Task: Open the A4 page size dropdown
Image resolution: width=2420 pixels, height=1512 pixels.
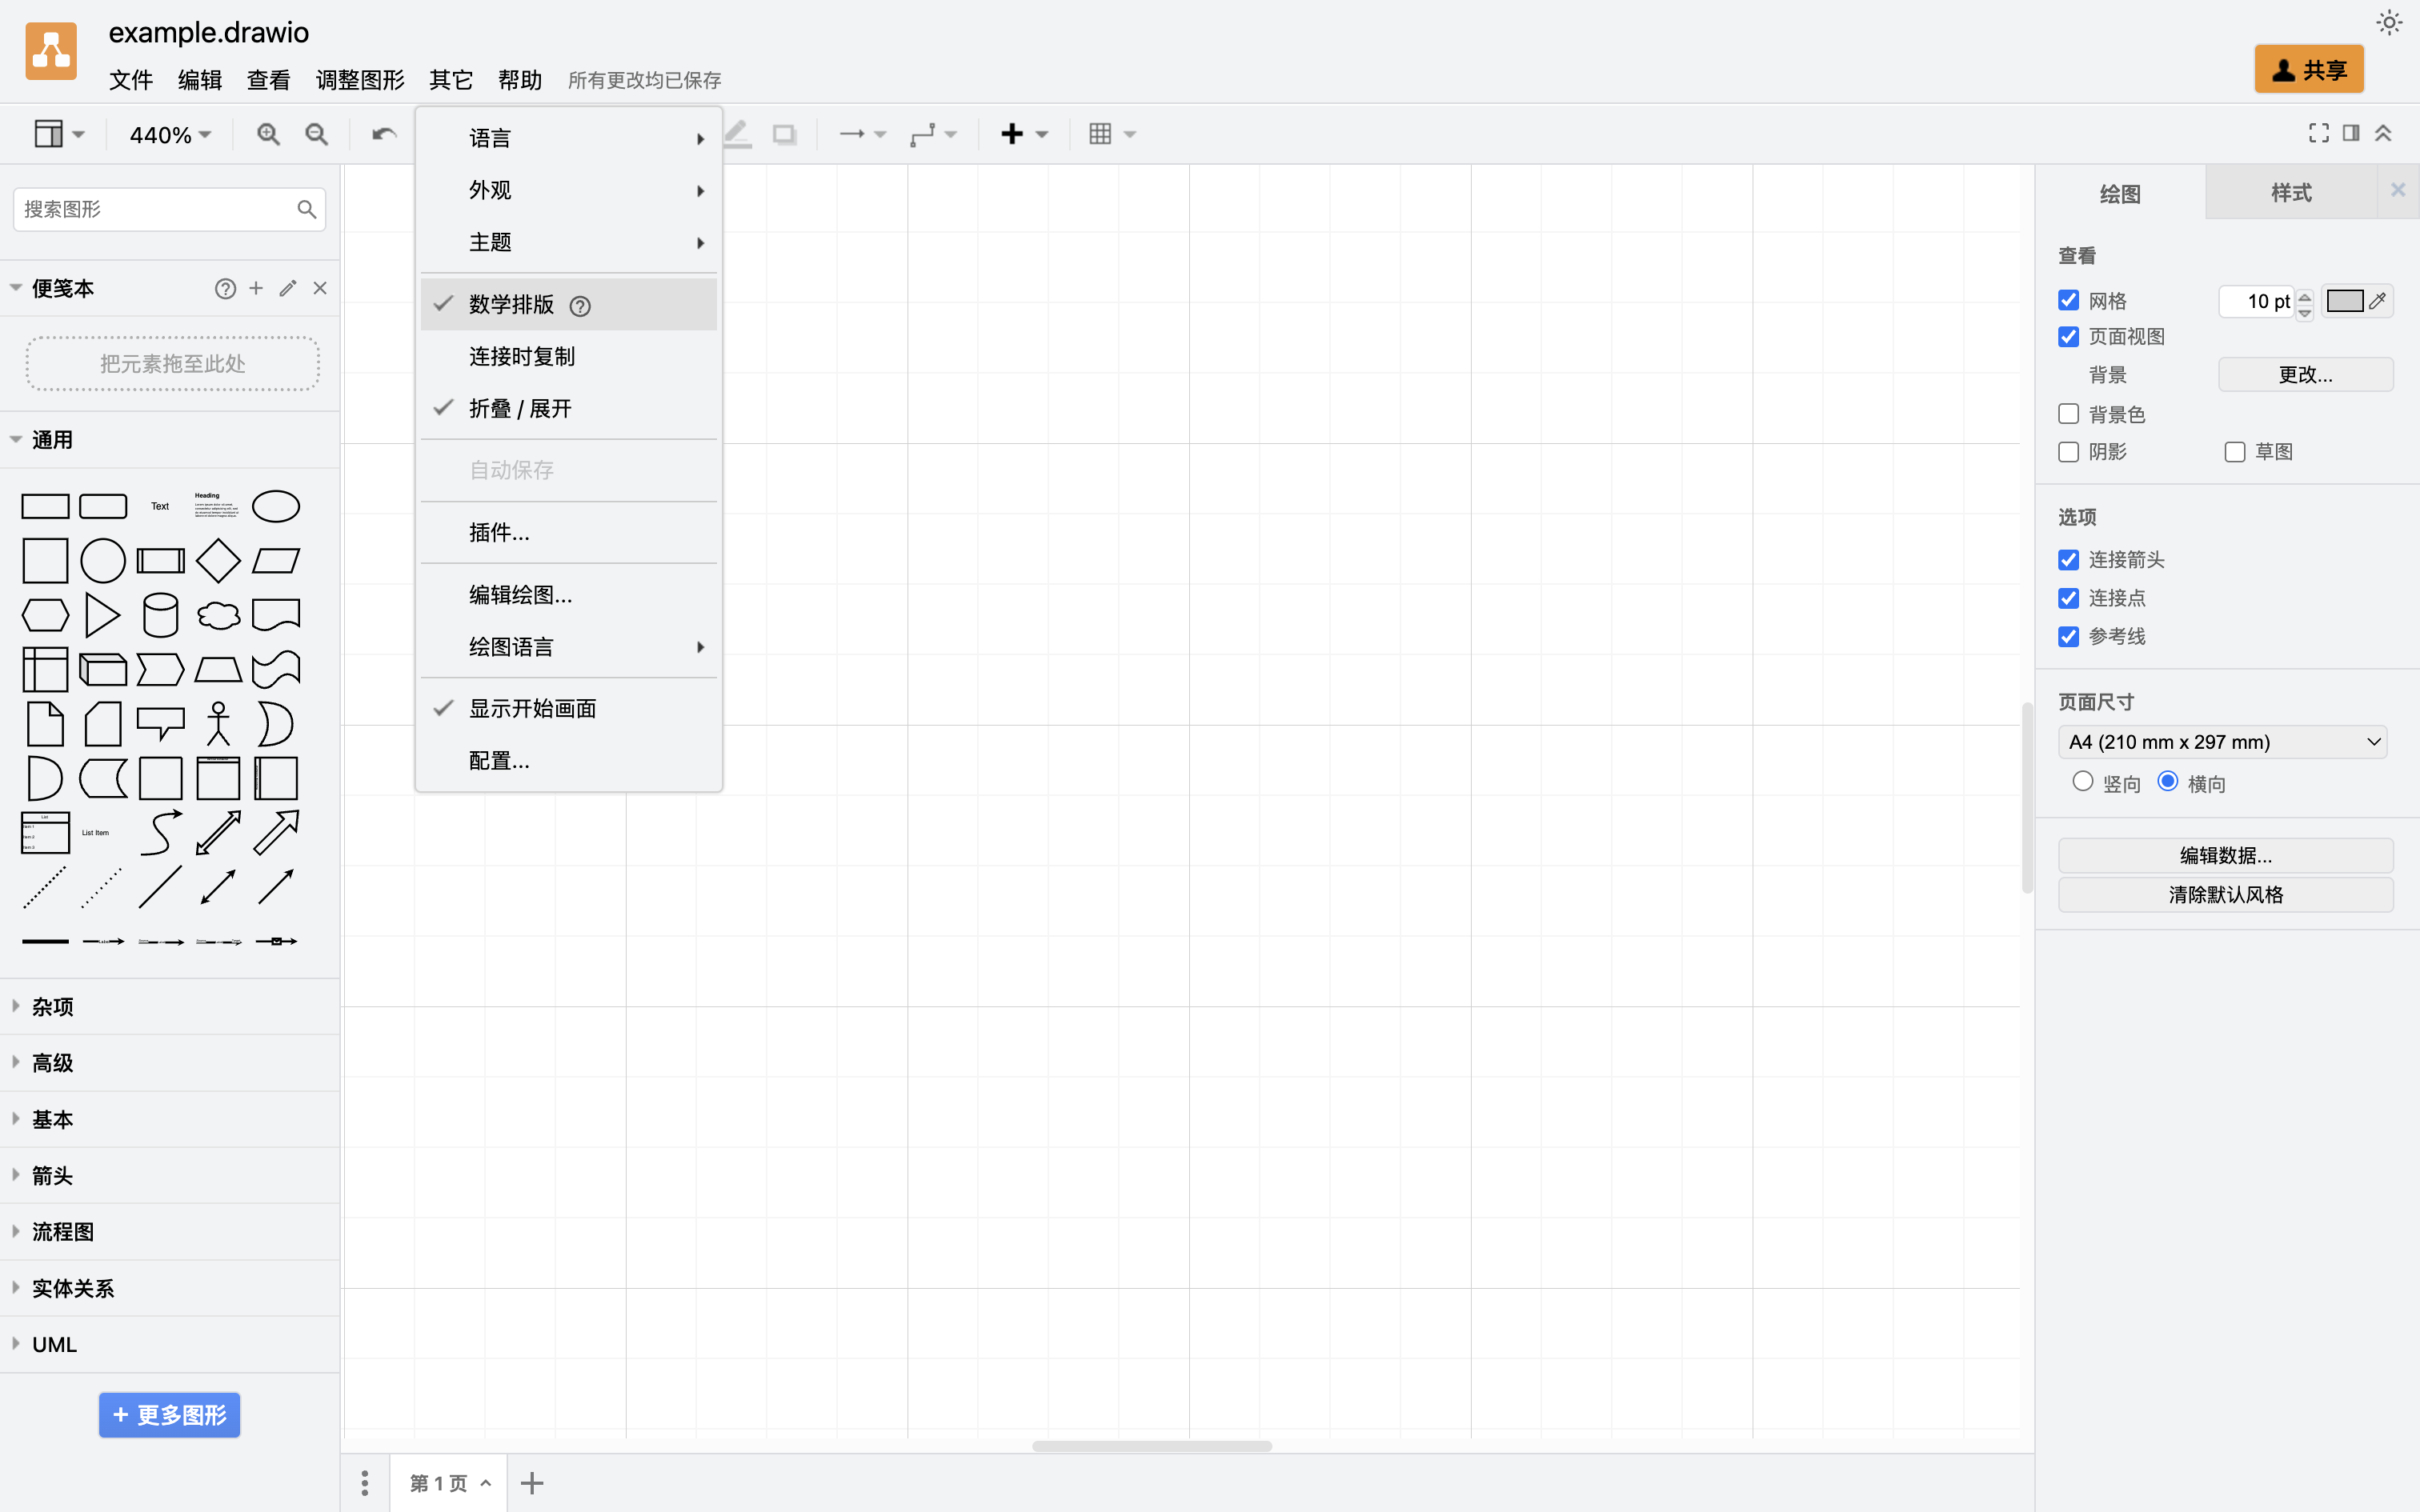Action: pos(2222,742)
